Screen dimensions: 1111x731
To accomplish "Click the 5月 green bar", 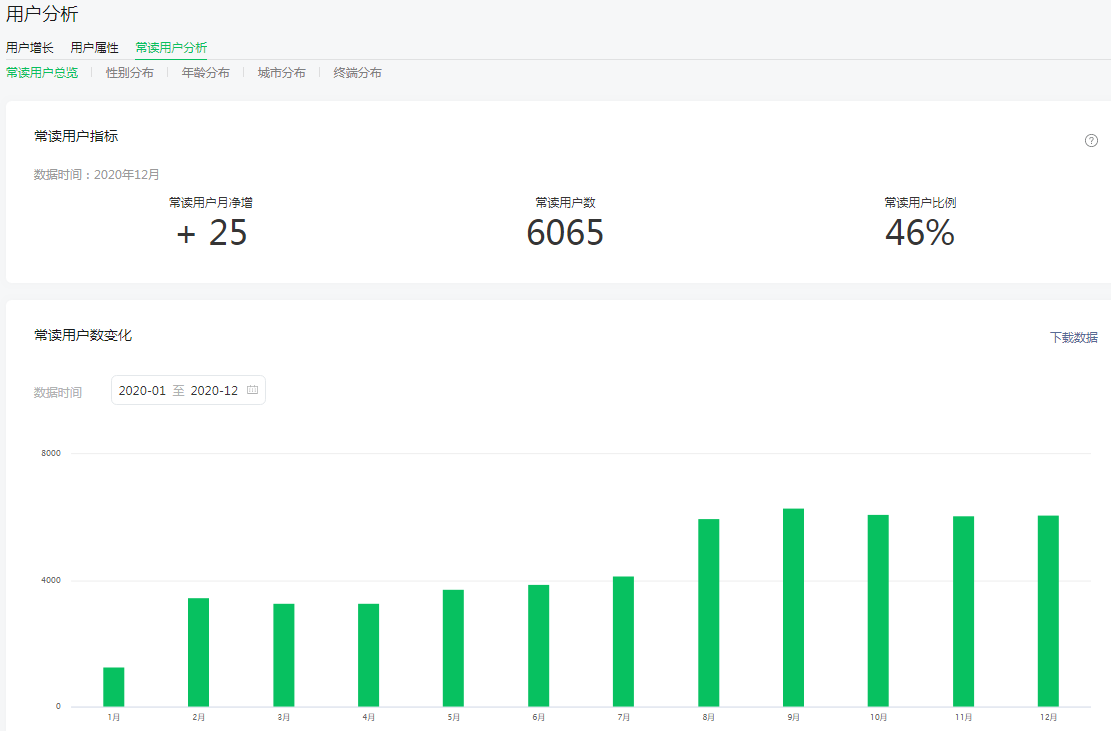I will (453, 648).
